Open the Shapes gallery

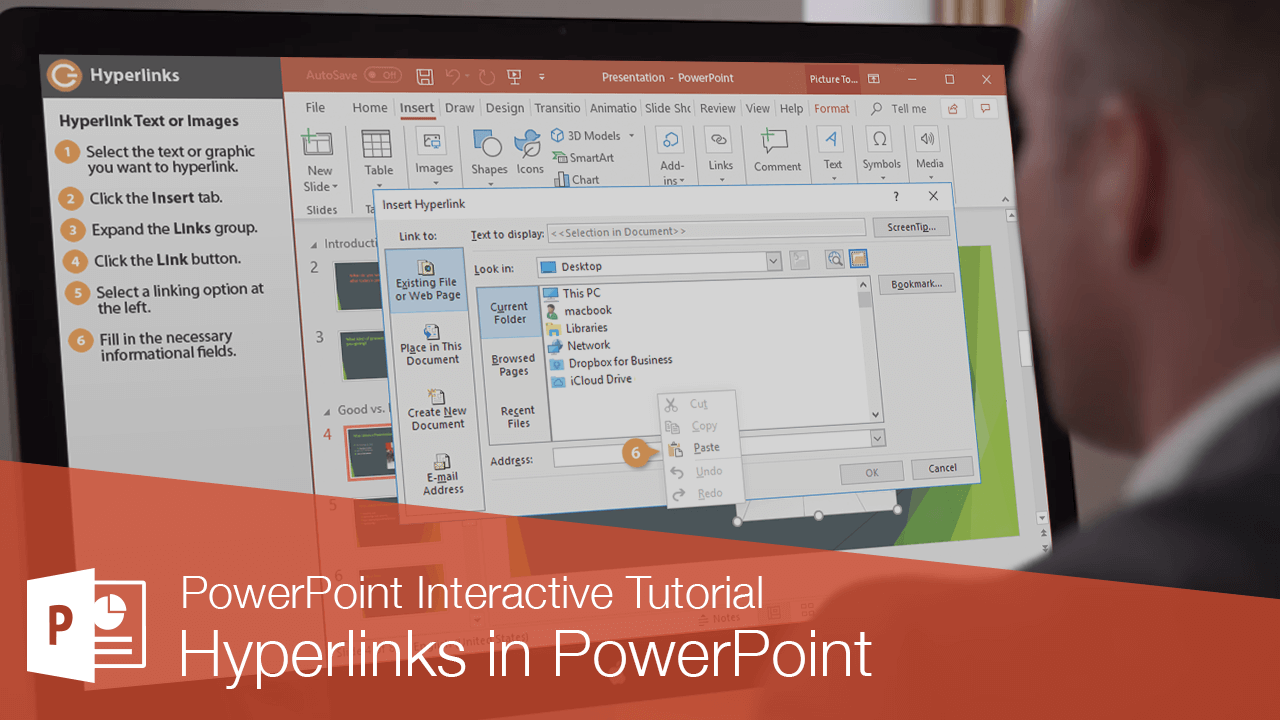coord(489,152)
